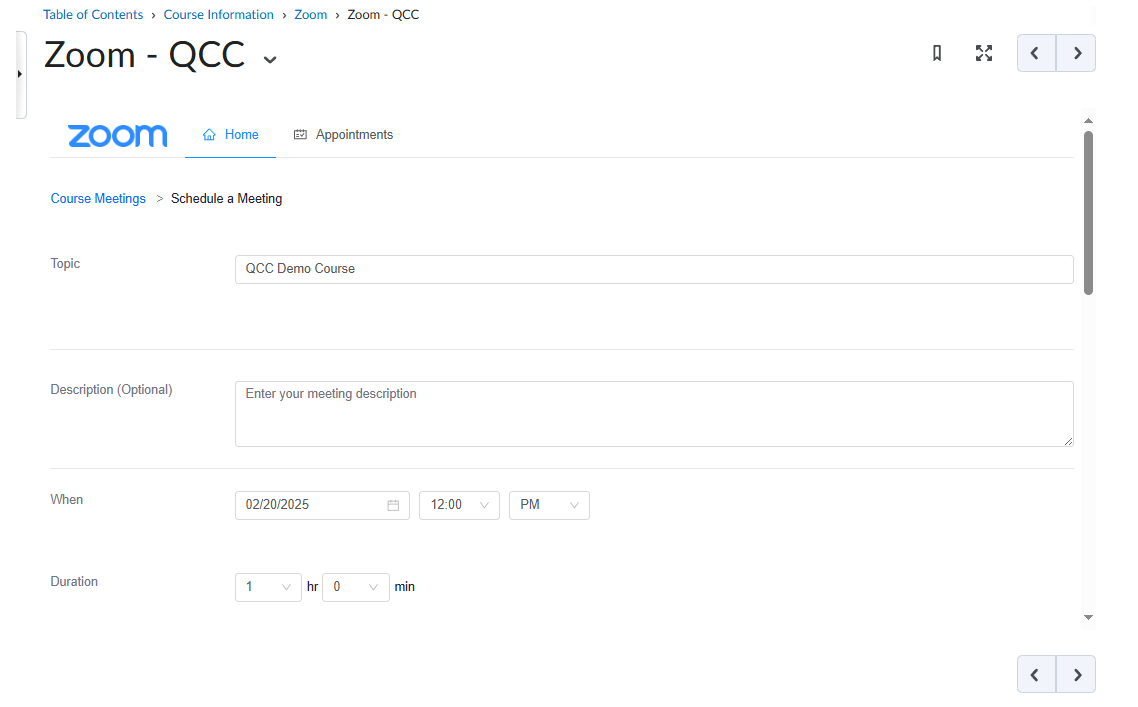1138x707 pixels.
Task: Open the AM/PM dropdown
Action: point(549,505)
